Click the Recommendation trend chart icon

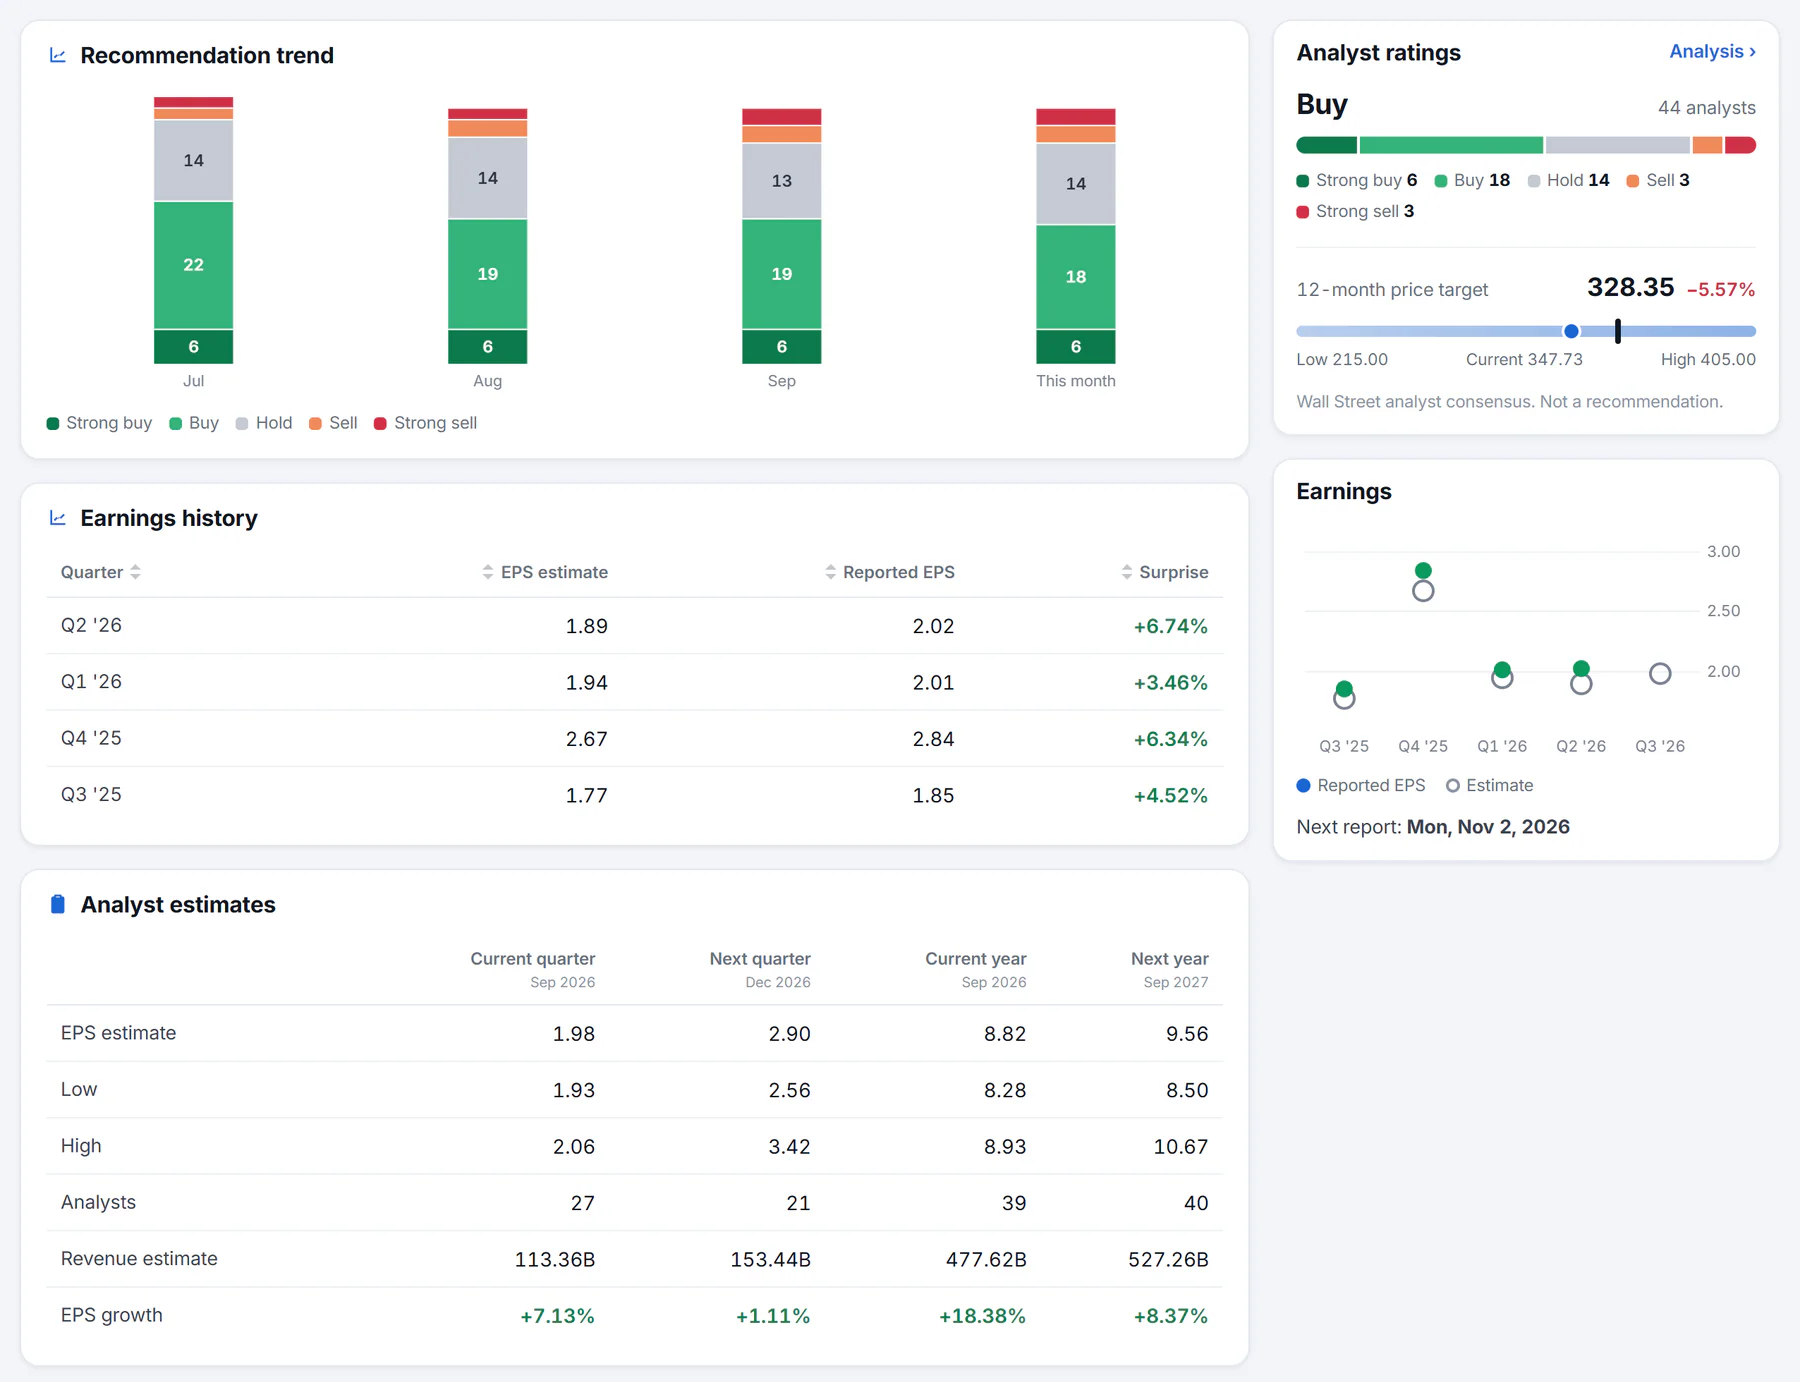[58, 56]
